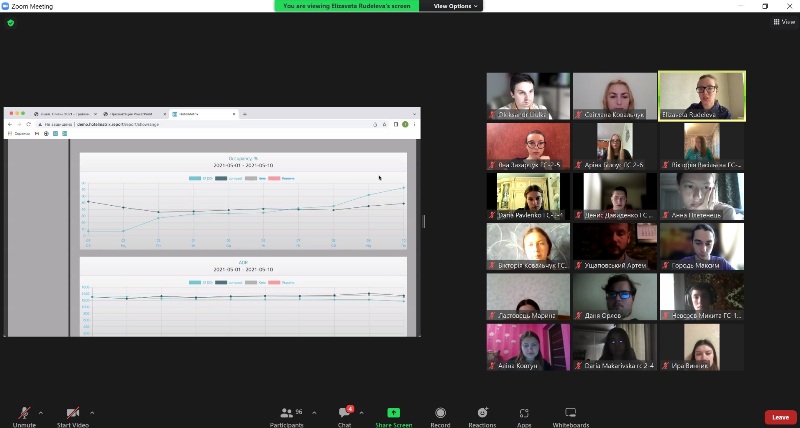Click the shared browser's forward arrow
The height and width of the screenshot is (428, 800).
[19, 124]
